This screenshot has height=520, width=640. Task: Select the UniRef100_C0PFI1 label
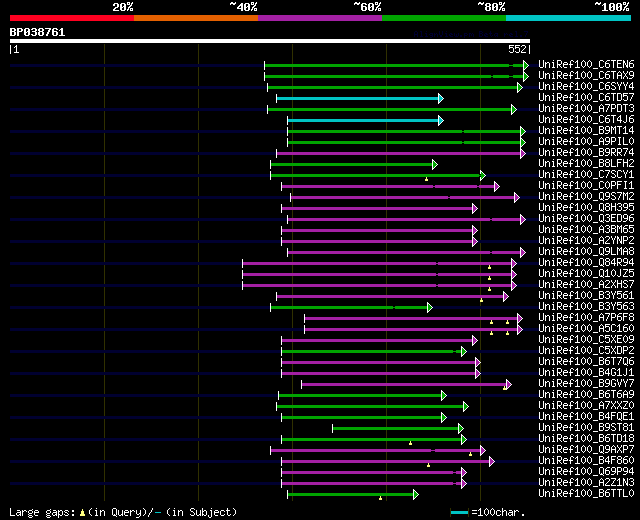586,186
